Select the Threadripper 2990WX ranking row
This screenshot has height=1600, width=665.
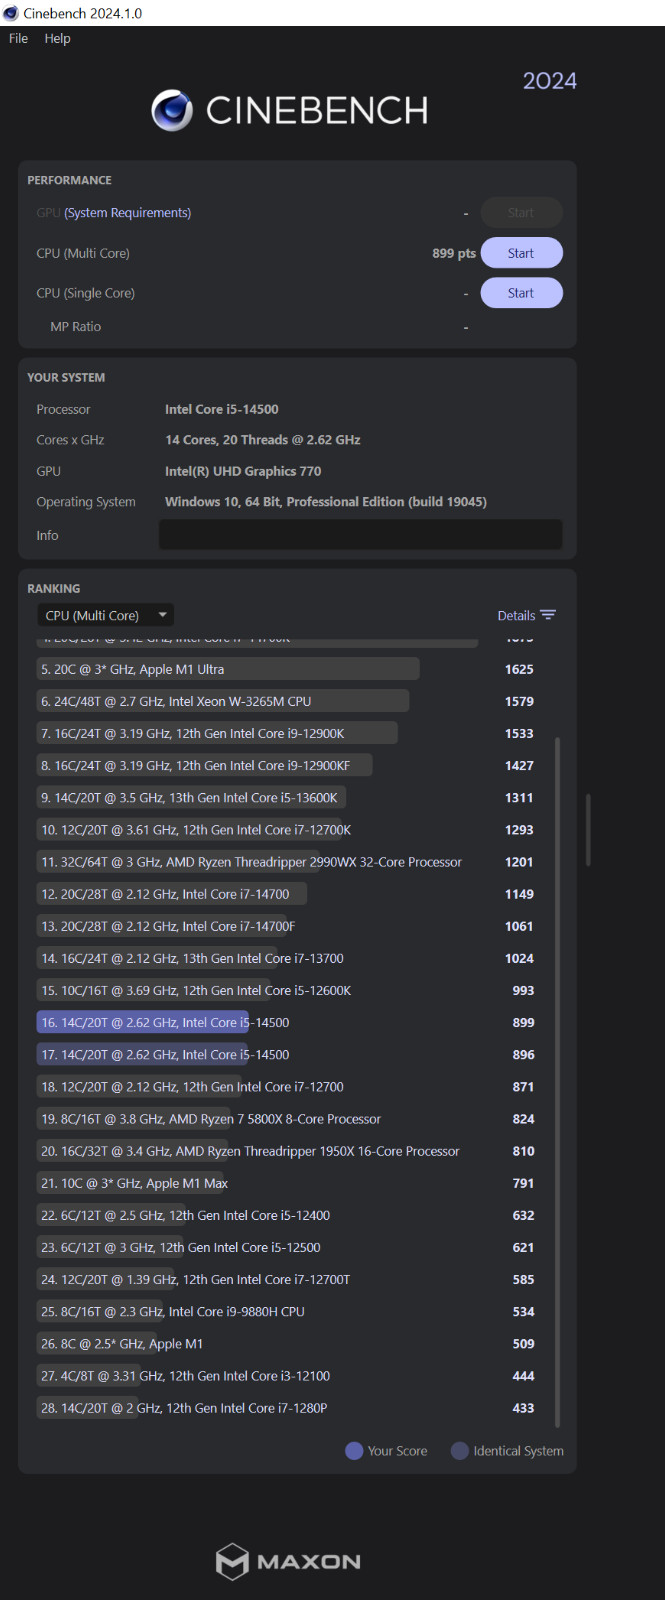tap(288, 862)
